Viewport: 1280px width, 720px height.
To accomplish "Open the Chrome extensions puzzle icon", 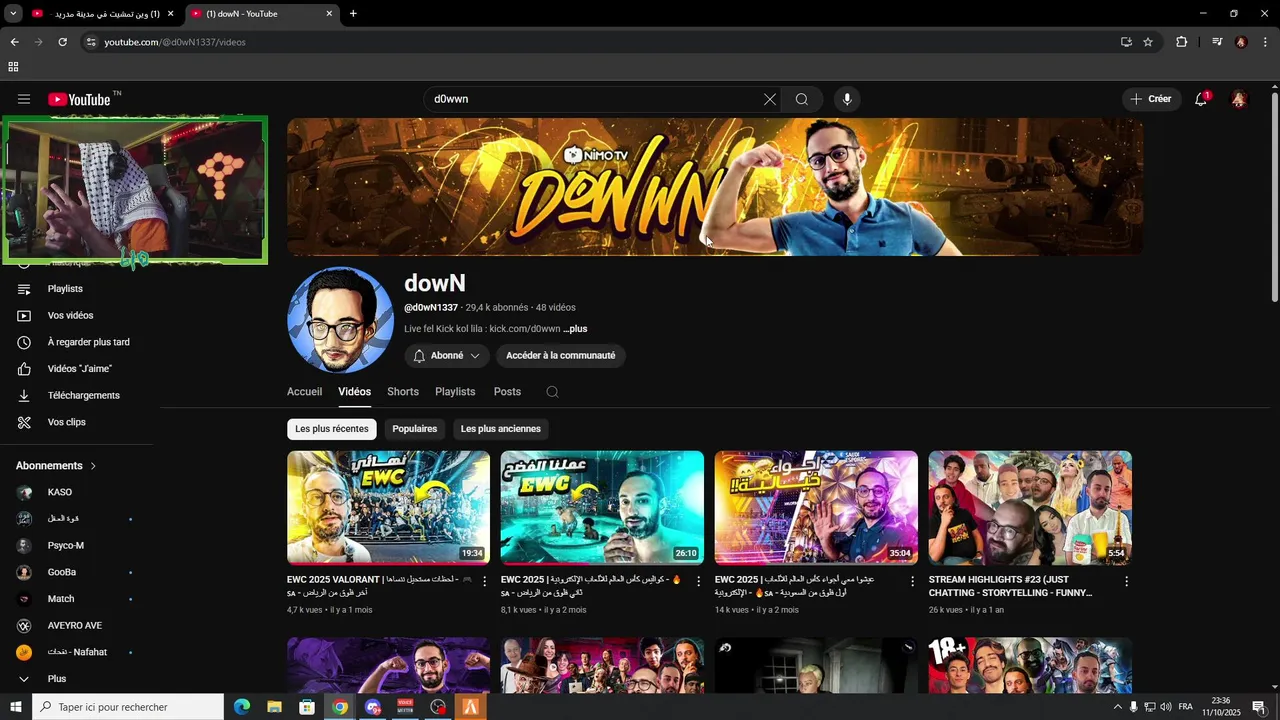I will point(1182,42).
